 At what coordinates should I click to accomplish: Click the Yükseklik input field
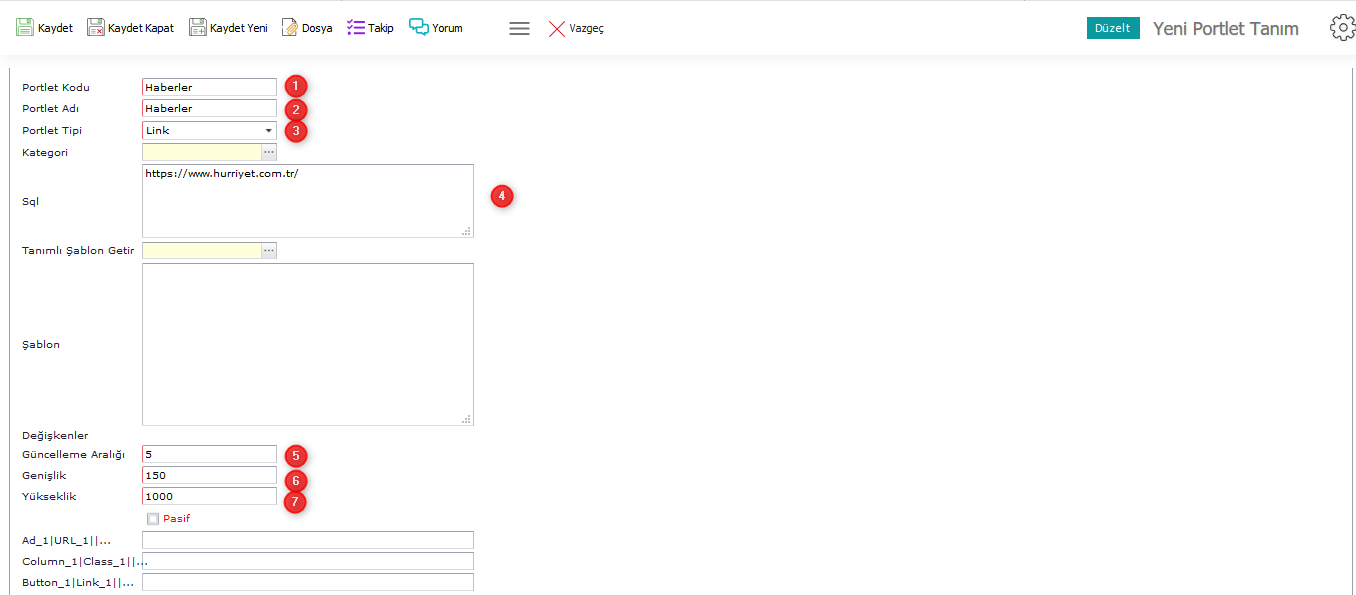(x=209, y=496)
